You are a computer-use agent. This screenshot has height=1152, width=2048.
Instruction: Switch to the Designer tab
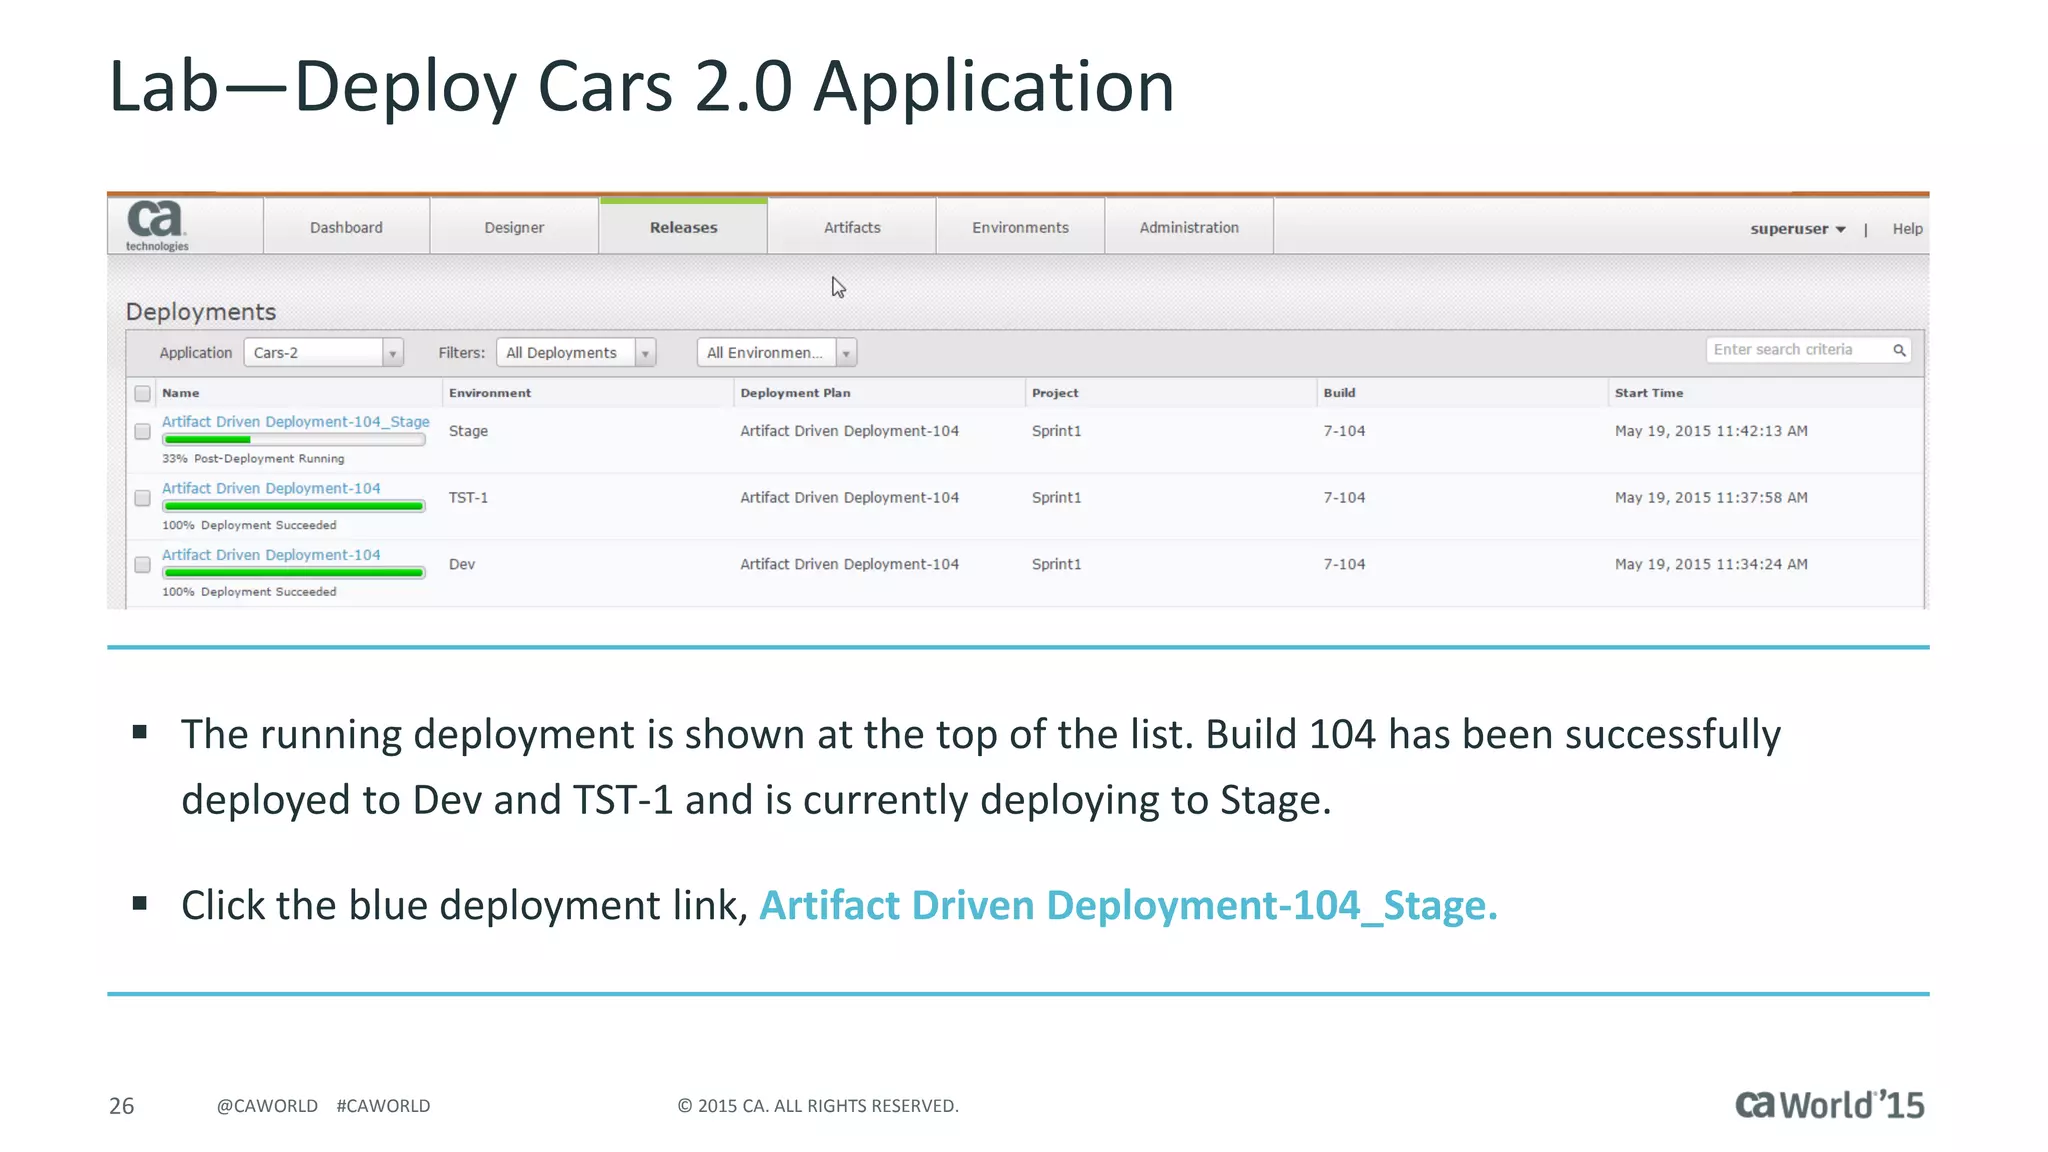tap(514, 227)
